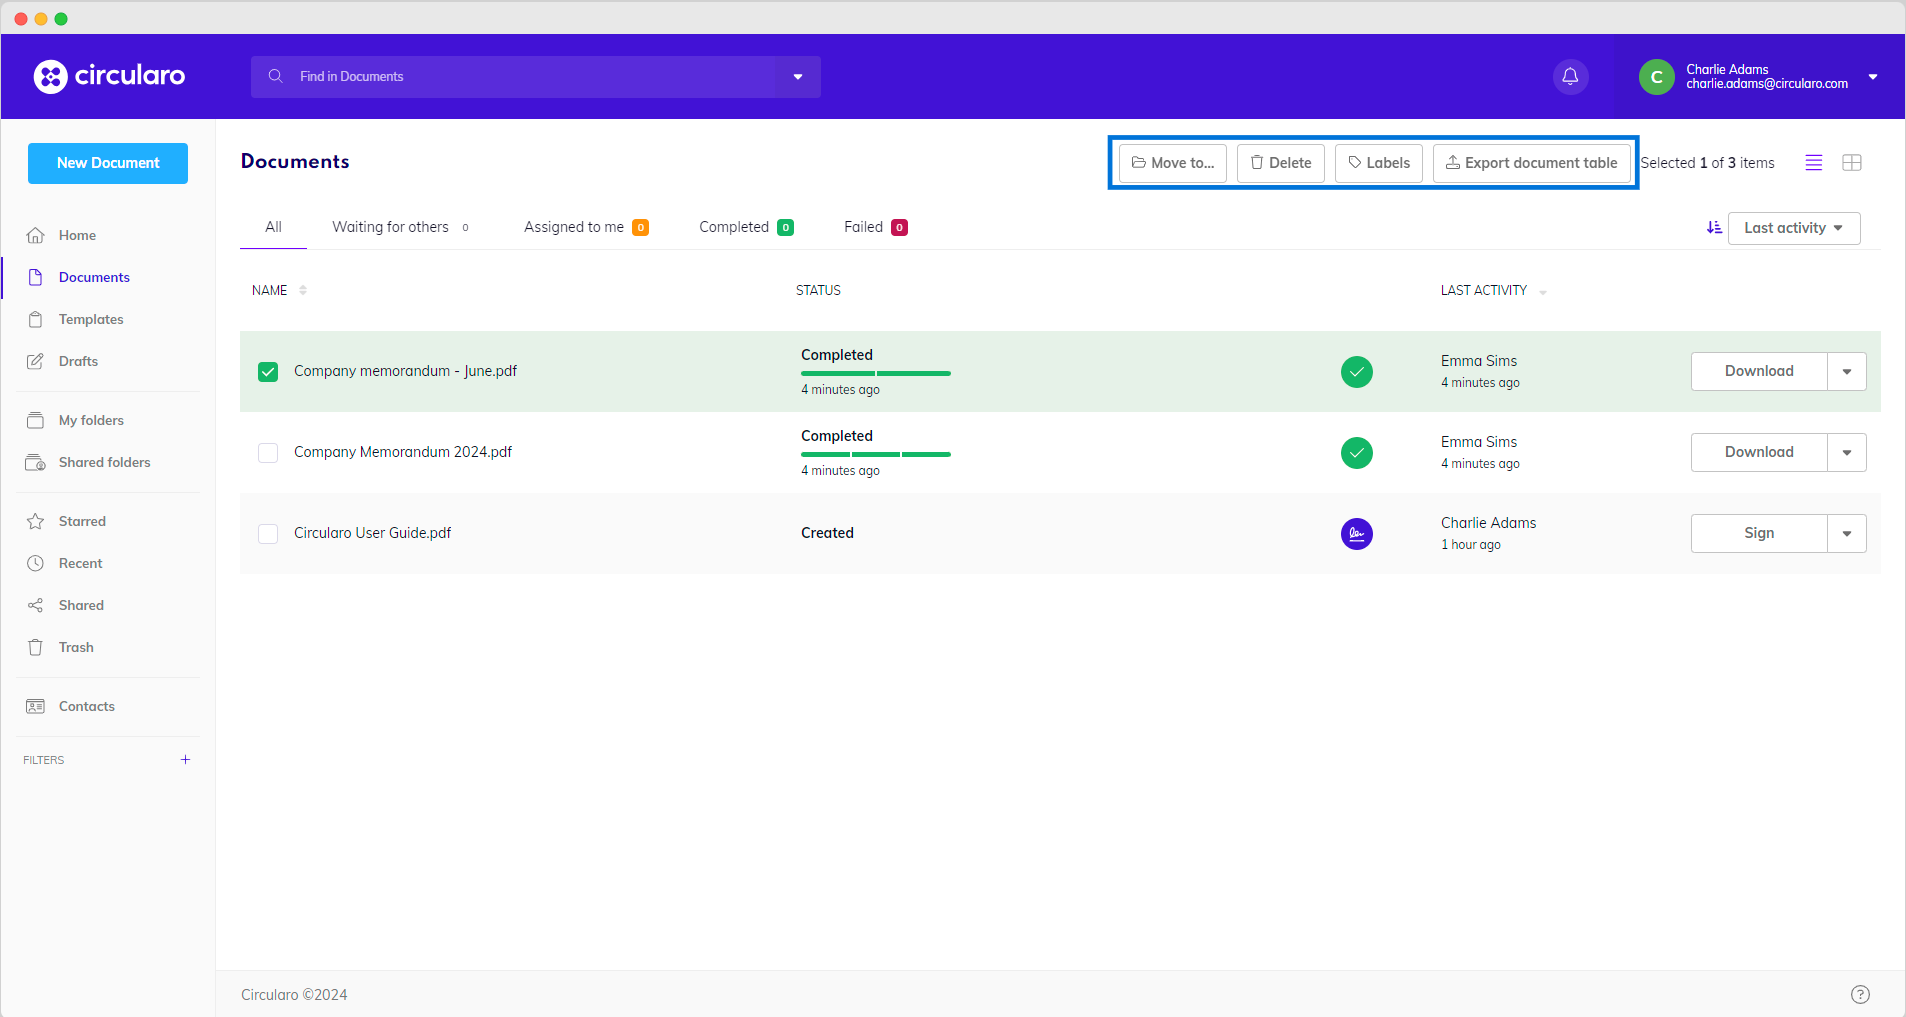Switch to list view layout
The height and width of the screenshot is (1017, 1906).
pos(1813,163)
